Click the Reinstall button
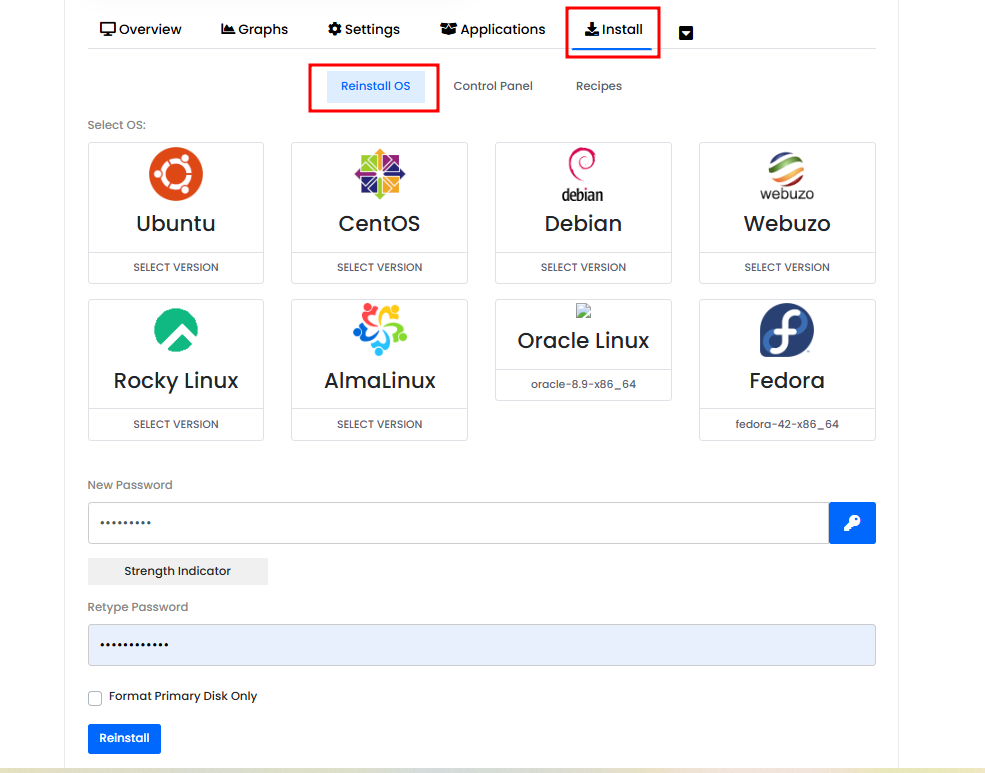 click(124, 738)
